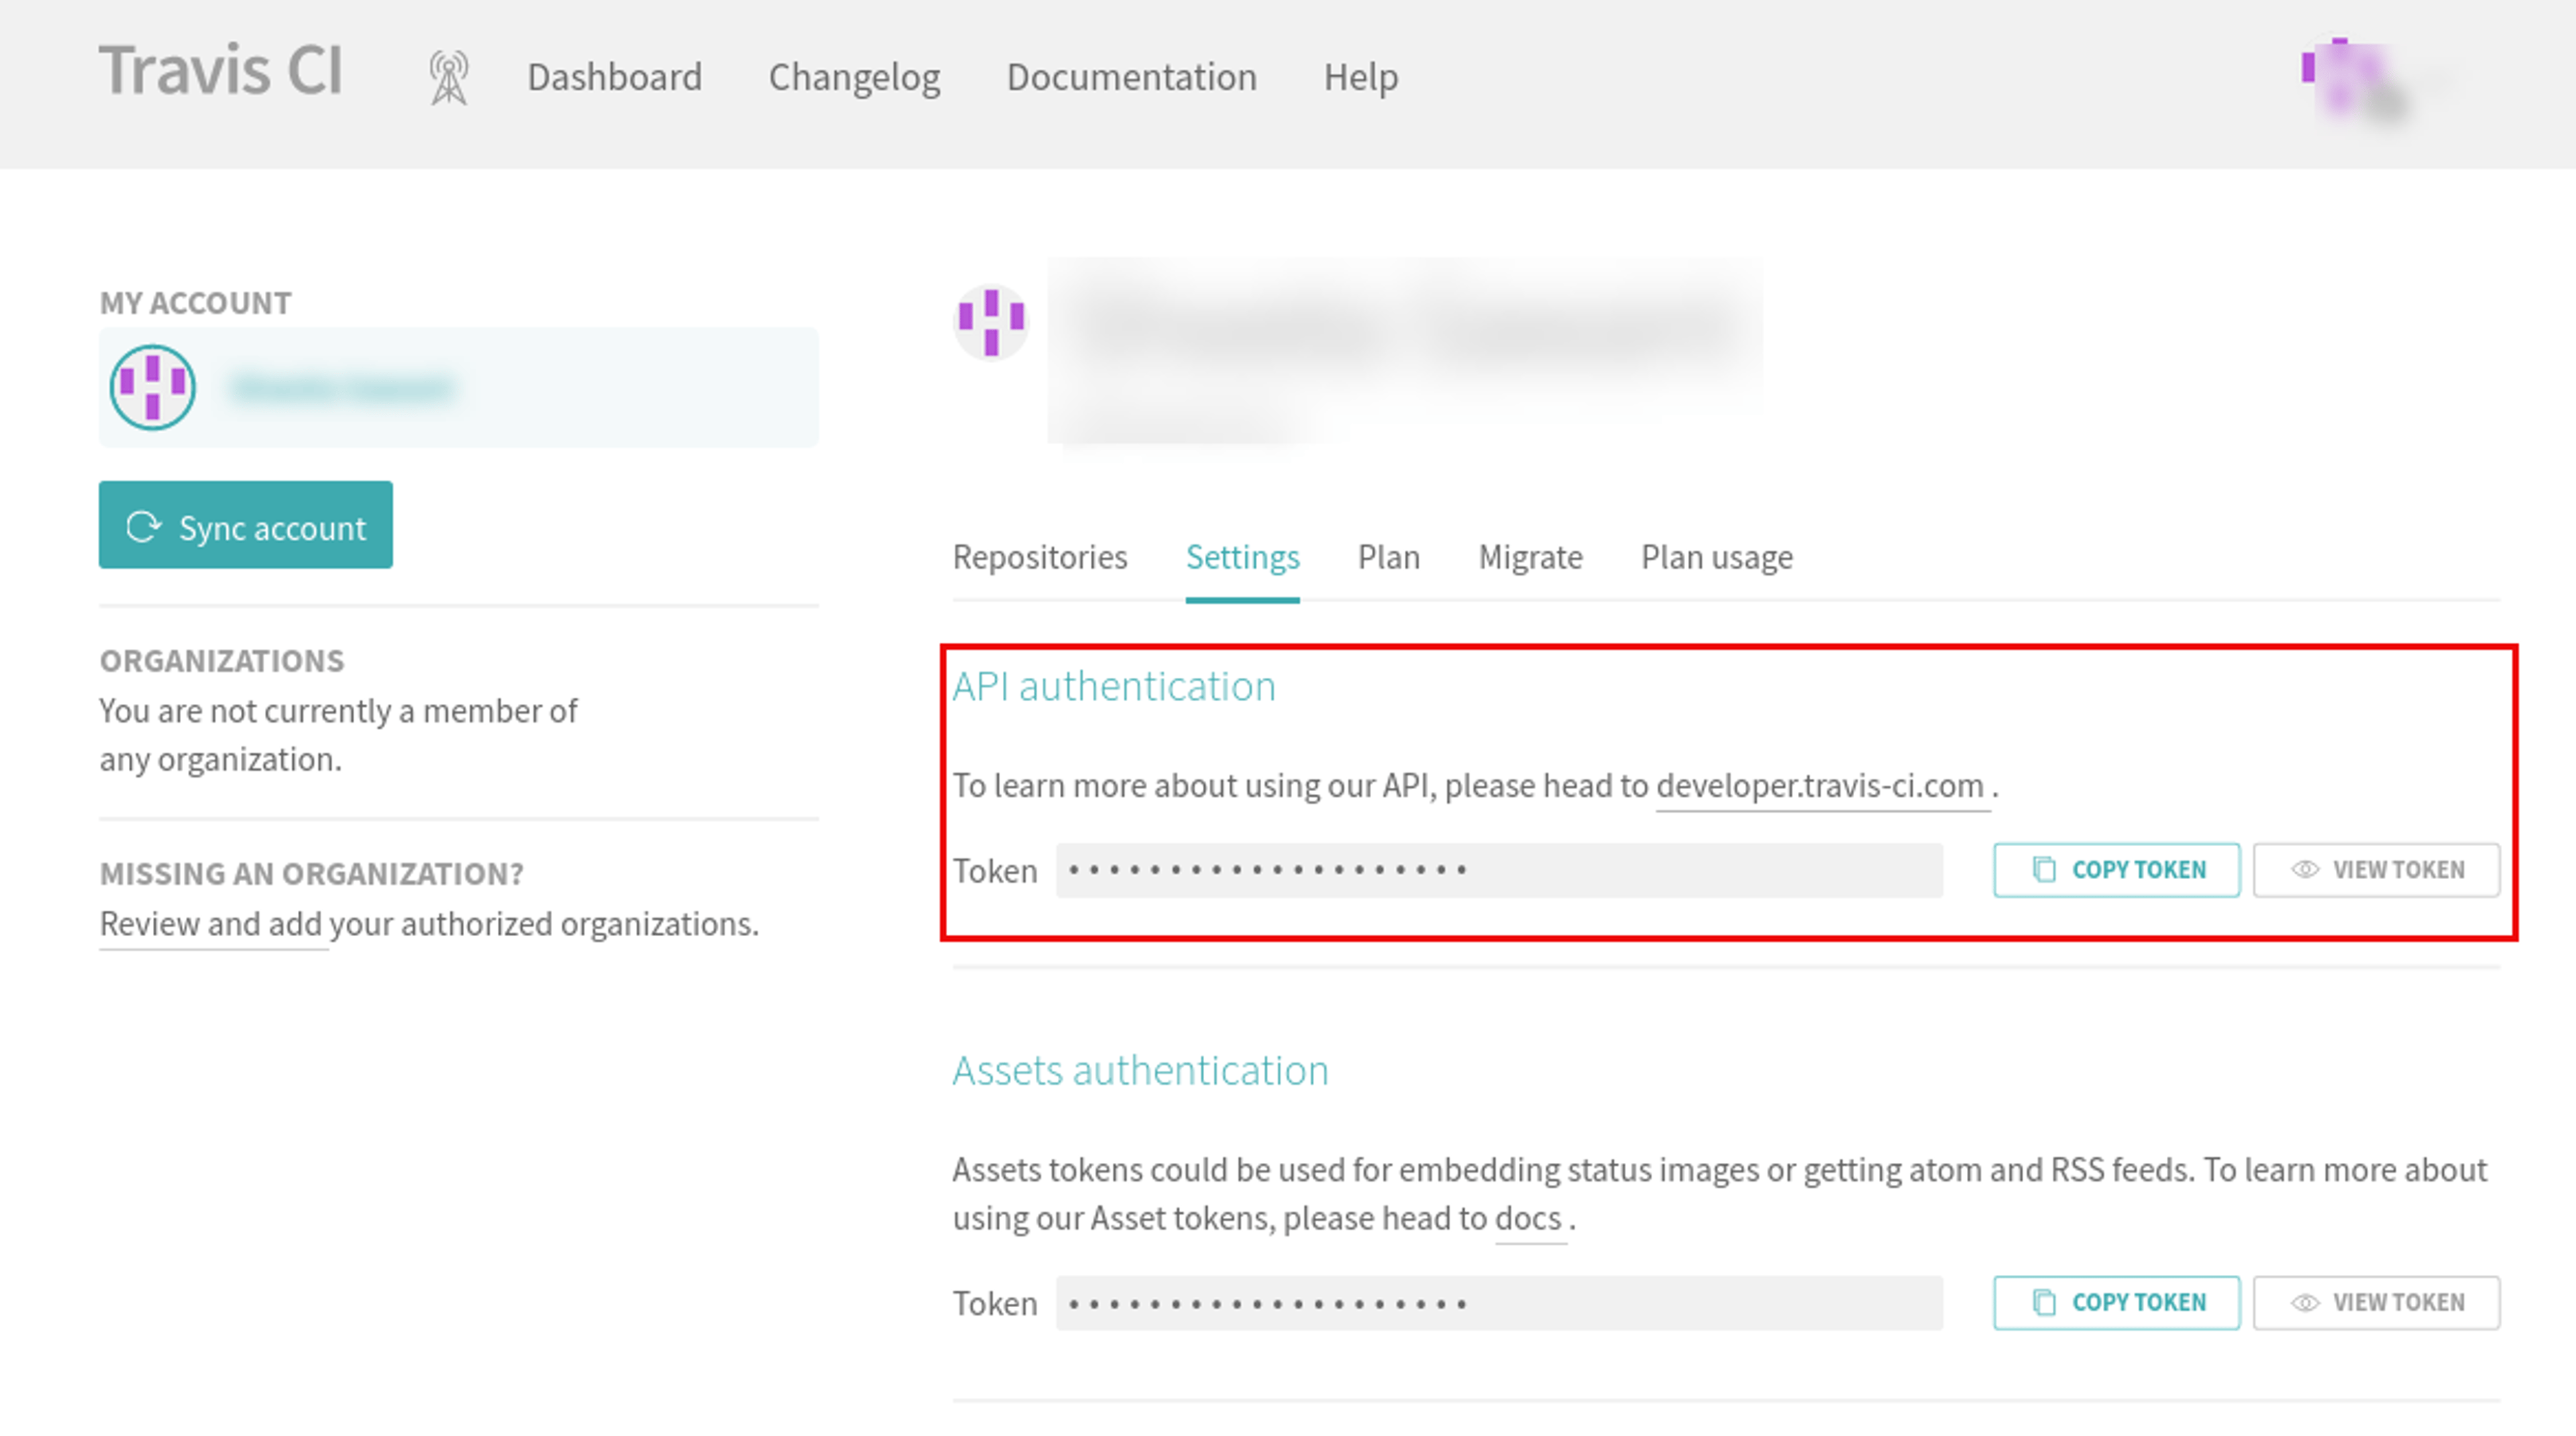
Task: Reveal the API token with View Token
Action: click(2376, 869)
